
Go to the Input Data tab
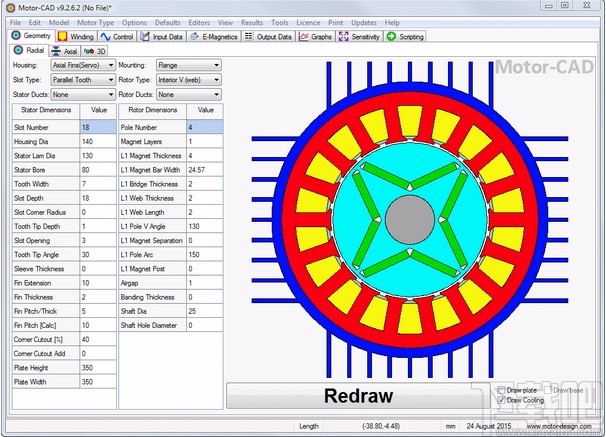(x=162, y=37)
